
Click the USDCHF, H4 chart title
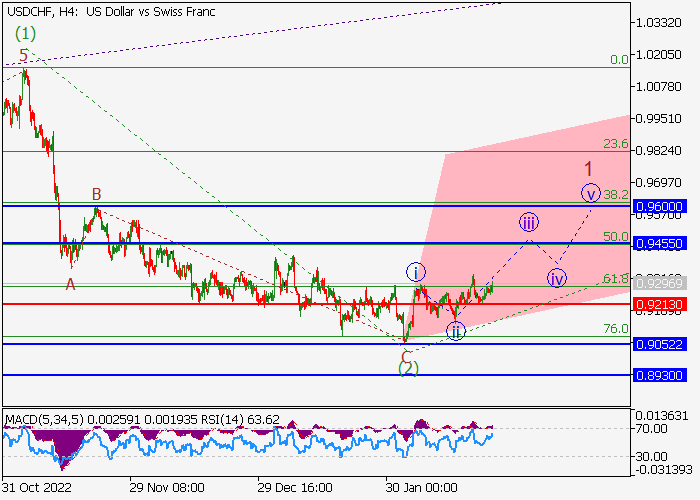[111, 12]
